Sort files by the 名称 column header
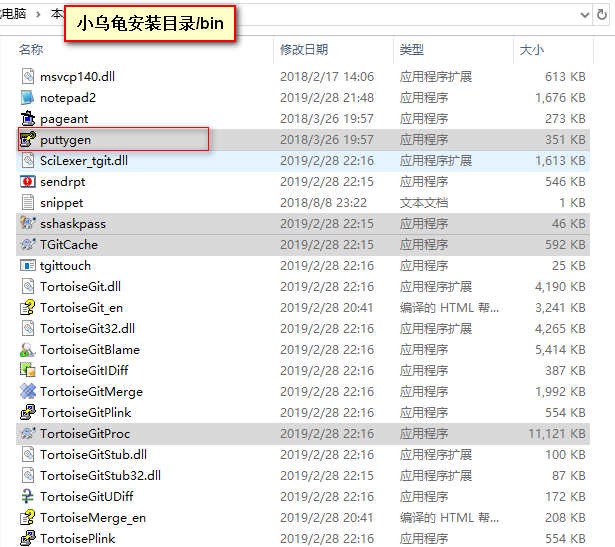 (x=31, y=49)
